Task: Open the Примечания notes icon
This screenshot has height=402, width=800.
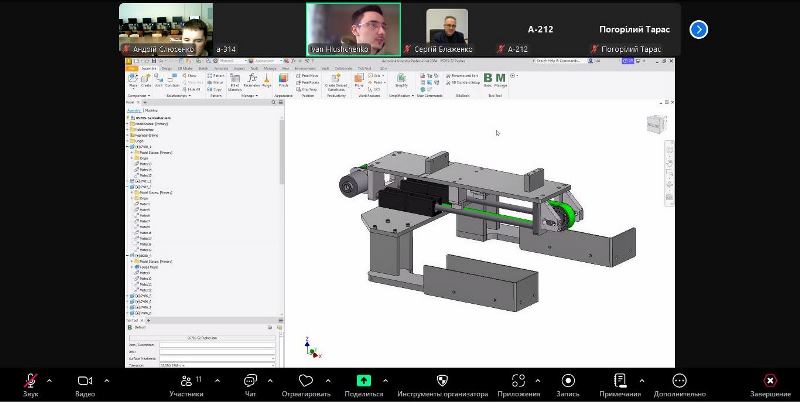Action: coord(621,381)
